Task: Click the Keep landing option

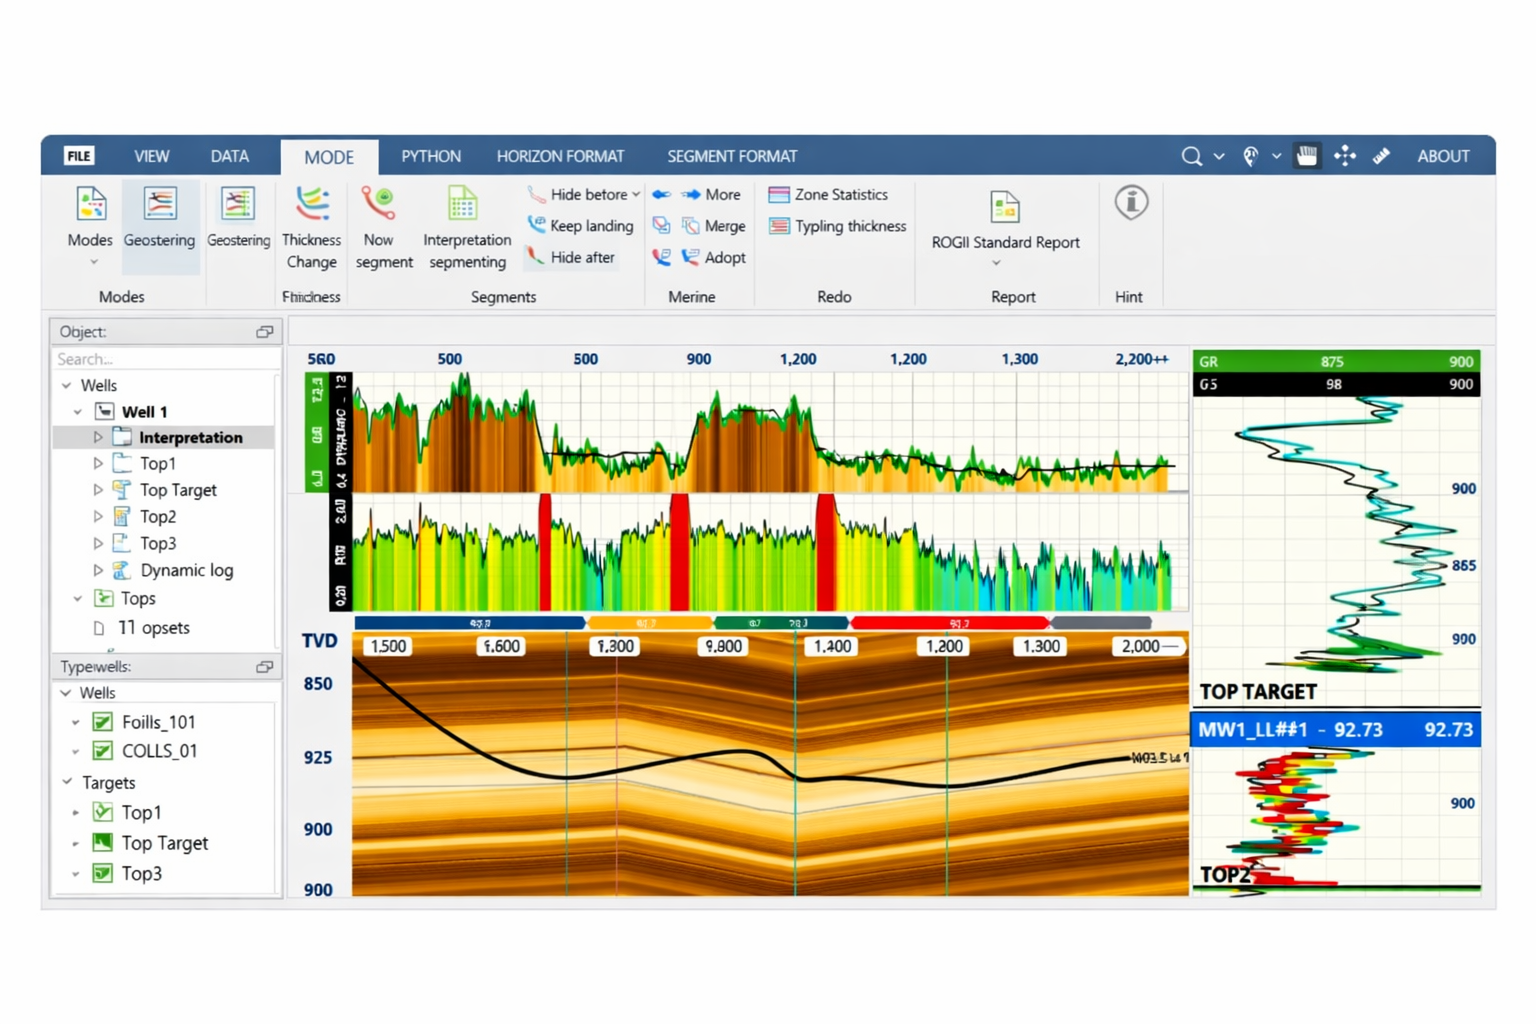Action: coord(581,226)
